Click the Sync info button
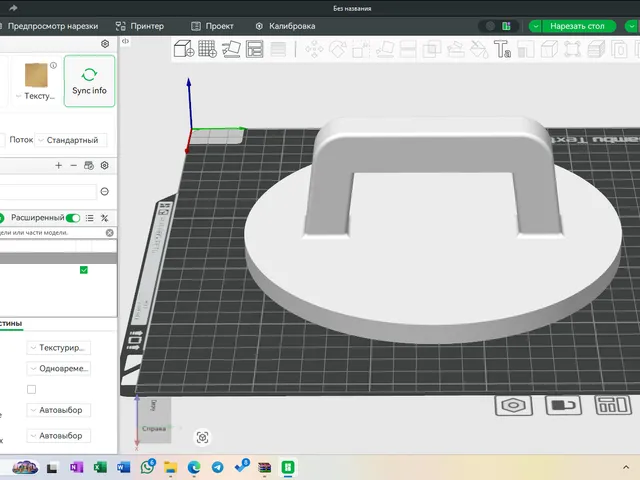The height and width of the screenshot is (480, 640). click(x=89, y=81)
